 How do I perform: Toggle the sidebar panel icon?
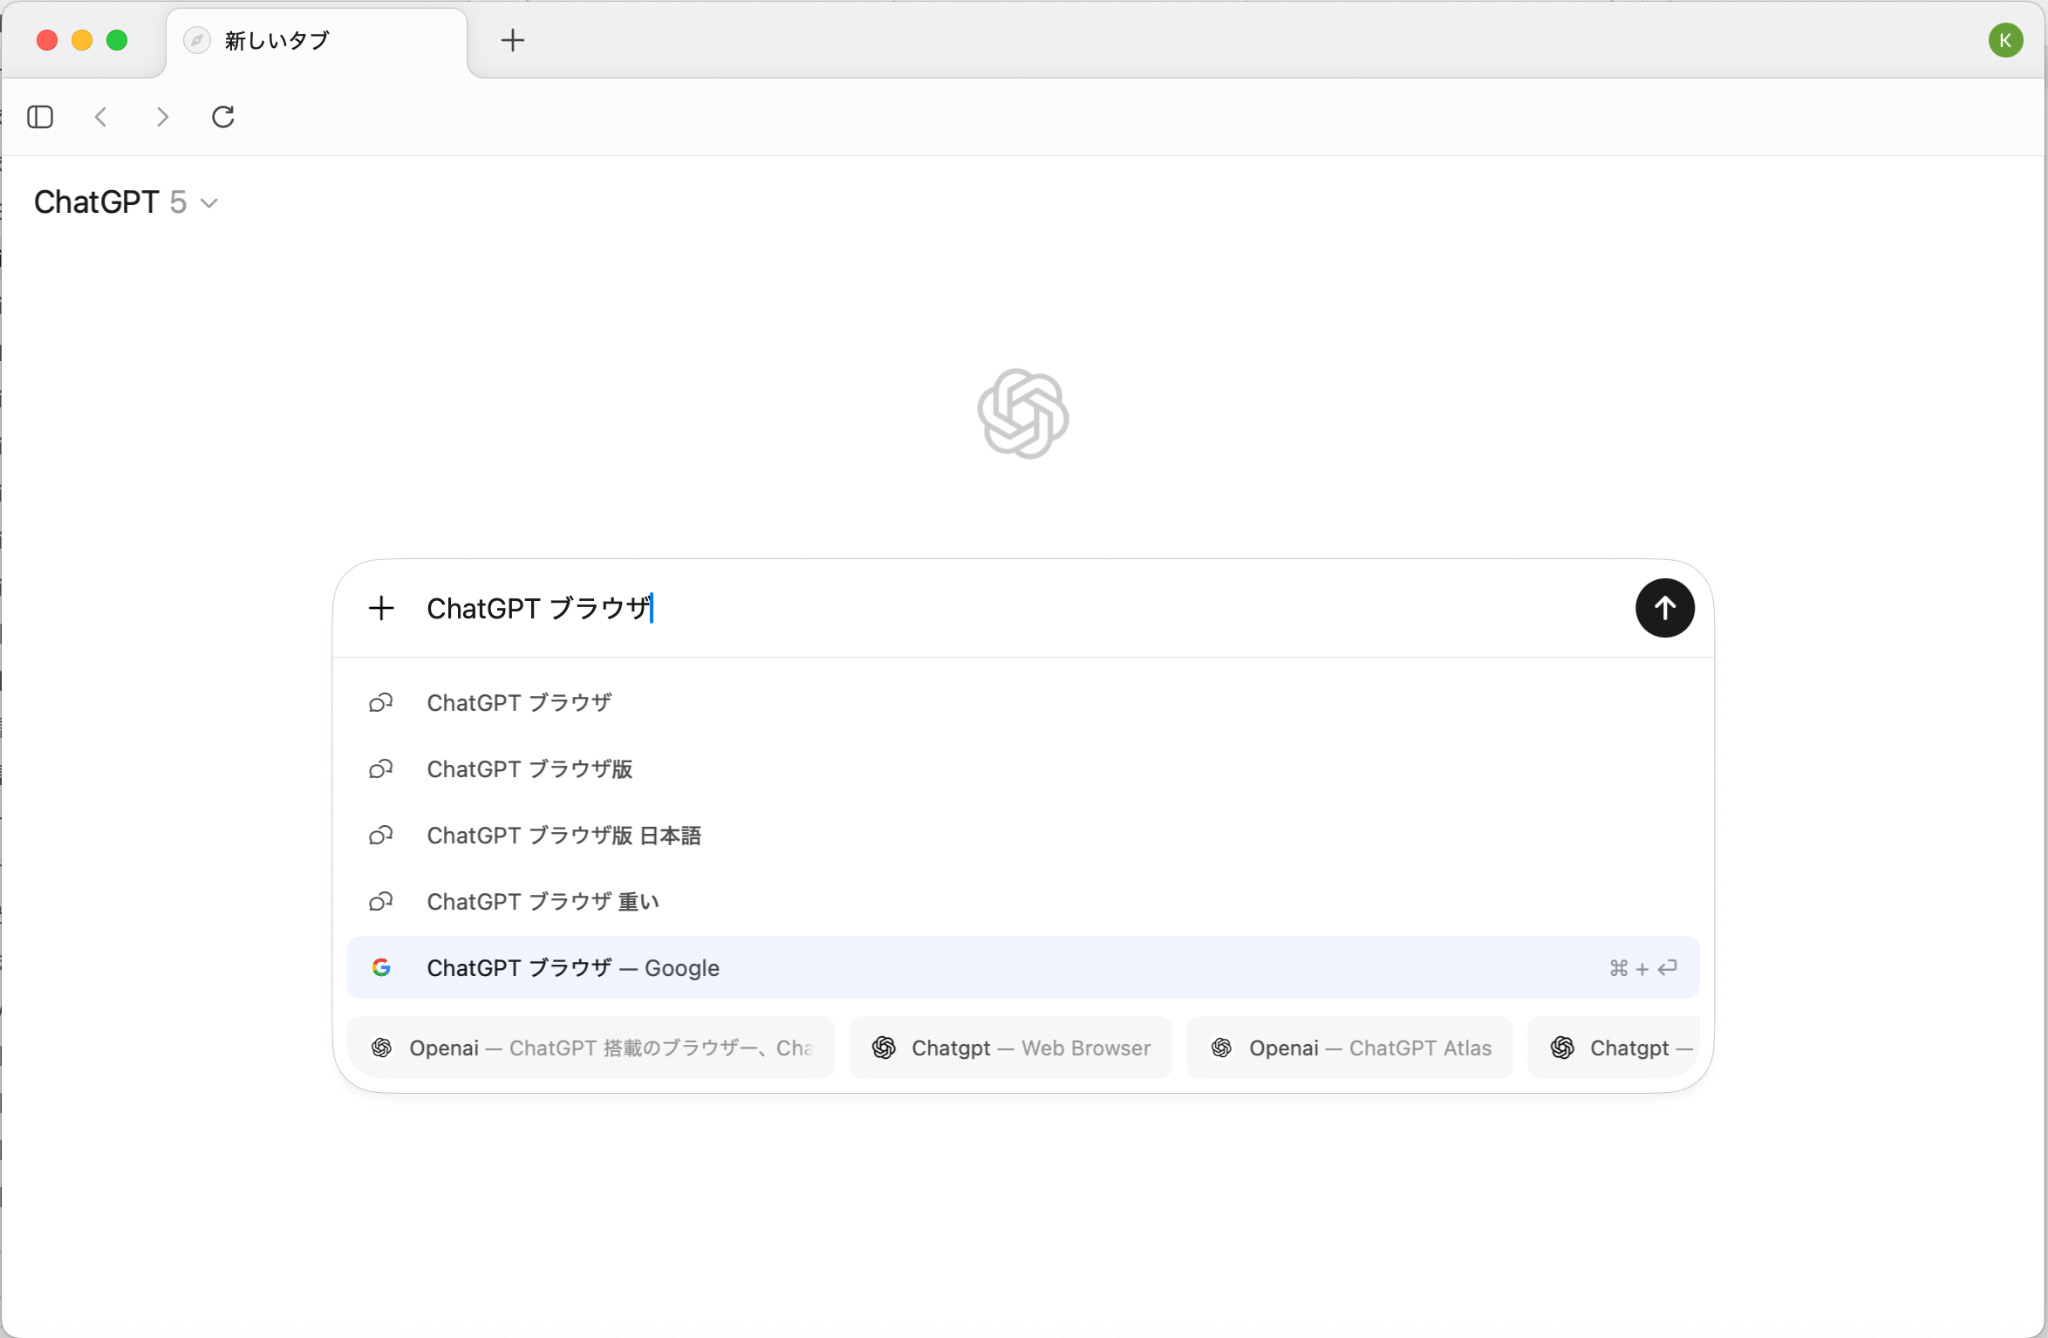40,117
